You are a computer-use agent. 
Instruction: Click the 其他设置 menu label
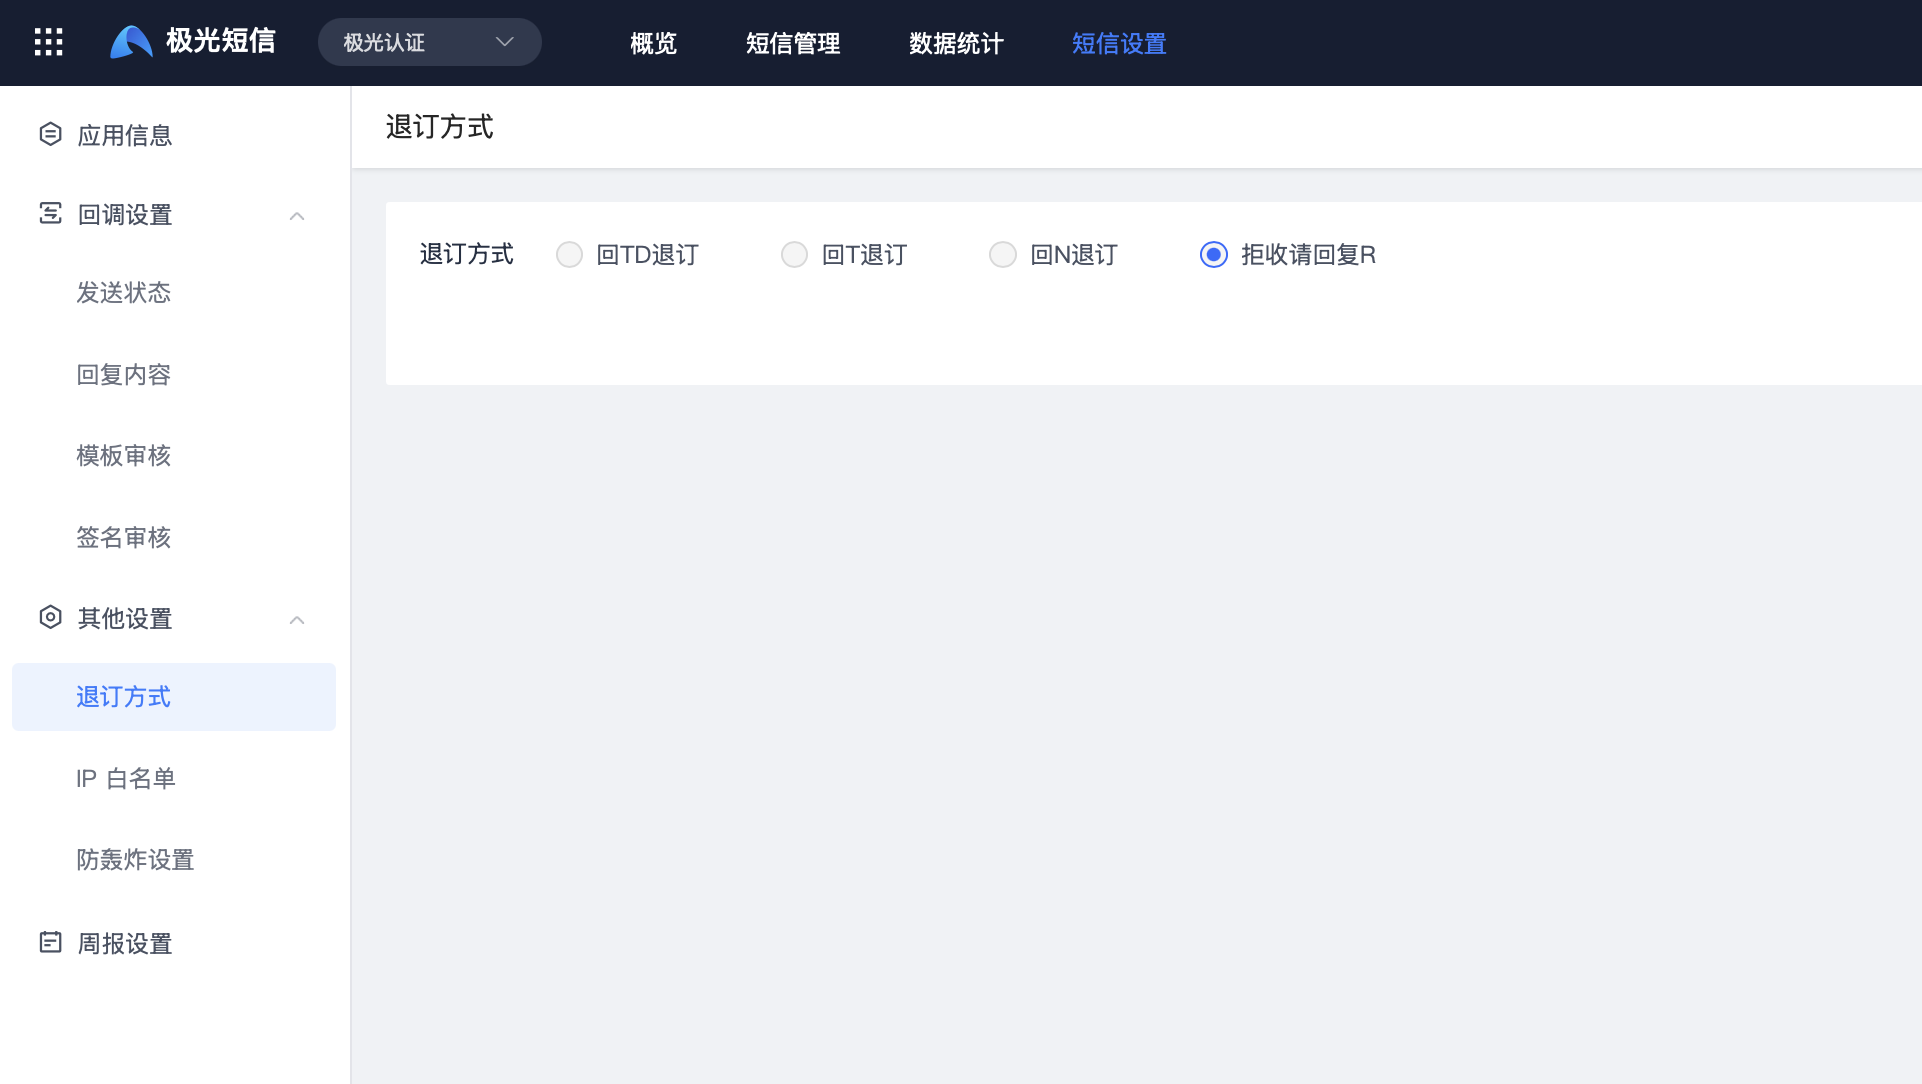pyautogui.click(x=125, y=619)
